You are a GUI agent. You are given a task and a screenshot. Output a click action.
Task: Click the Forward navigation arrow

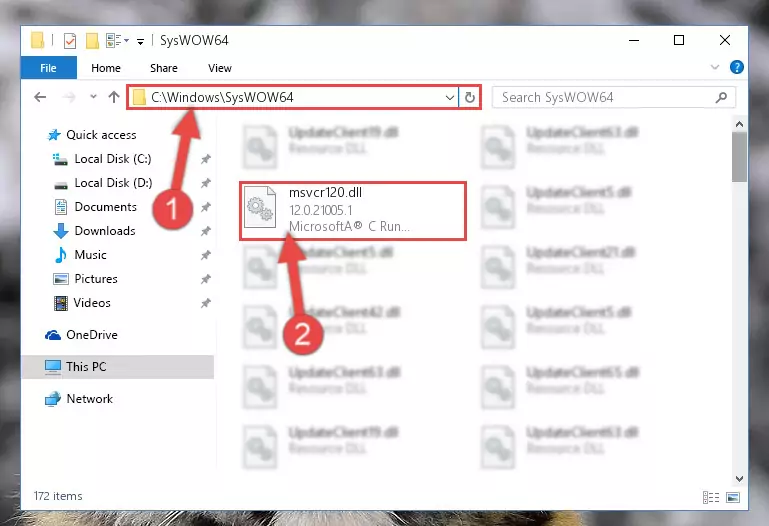(69, 97)
